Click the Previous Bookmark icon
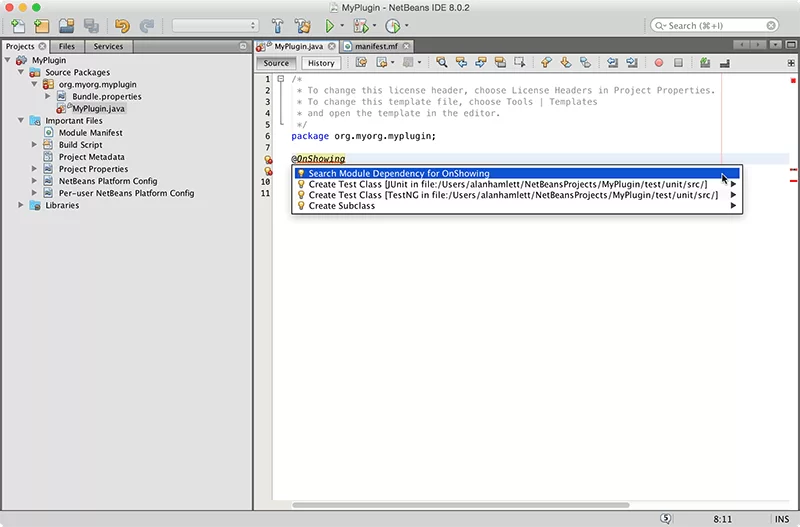800x527 pixels. point(546,63)
